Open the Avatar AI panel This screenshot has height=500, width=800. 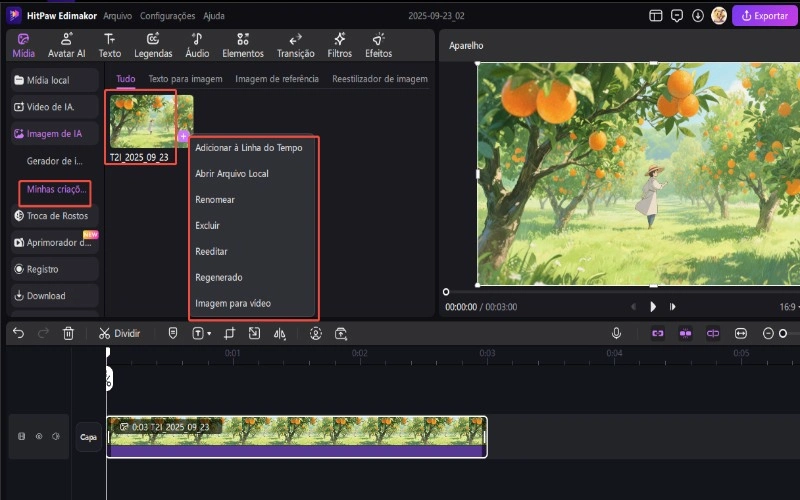tap(67, 45)
